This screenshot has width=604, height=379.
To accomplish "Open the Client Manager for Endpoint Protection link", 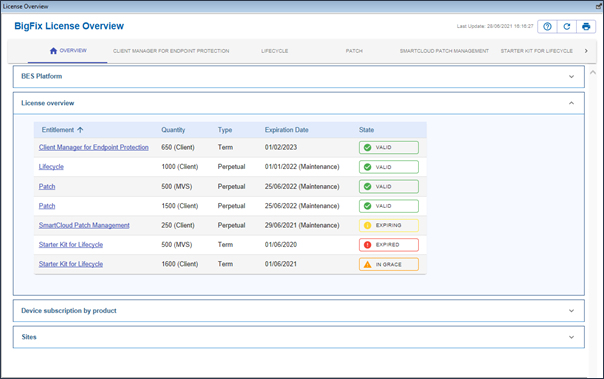I will [94, 147].
